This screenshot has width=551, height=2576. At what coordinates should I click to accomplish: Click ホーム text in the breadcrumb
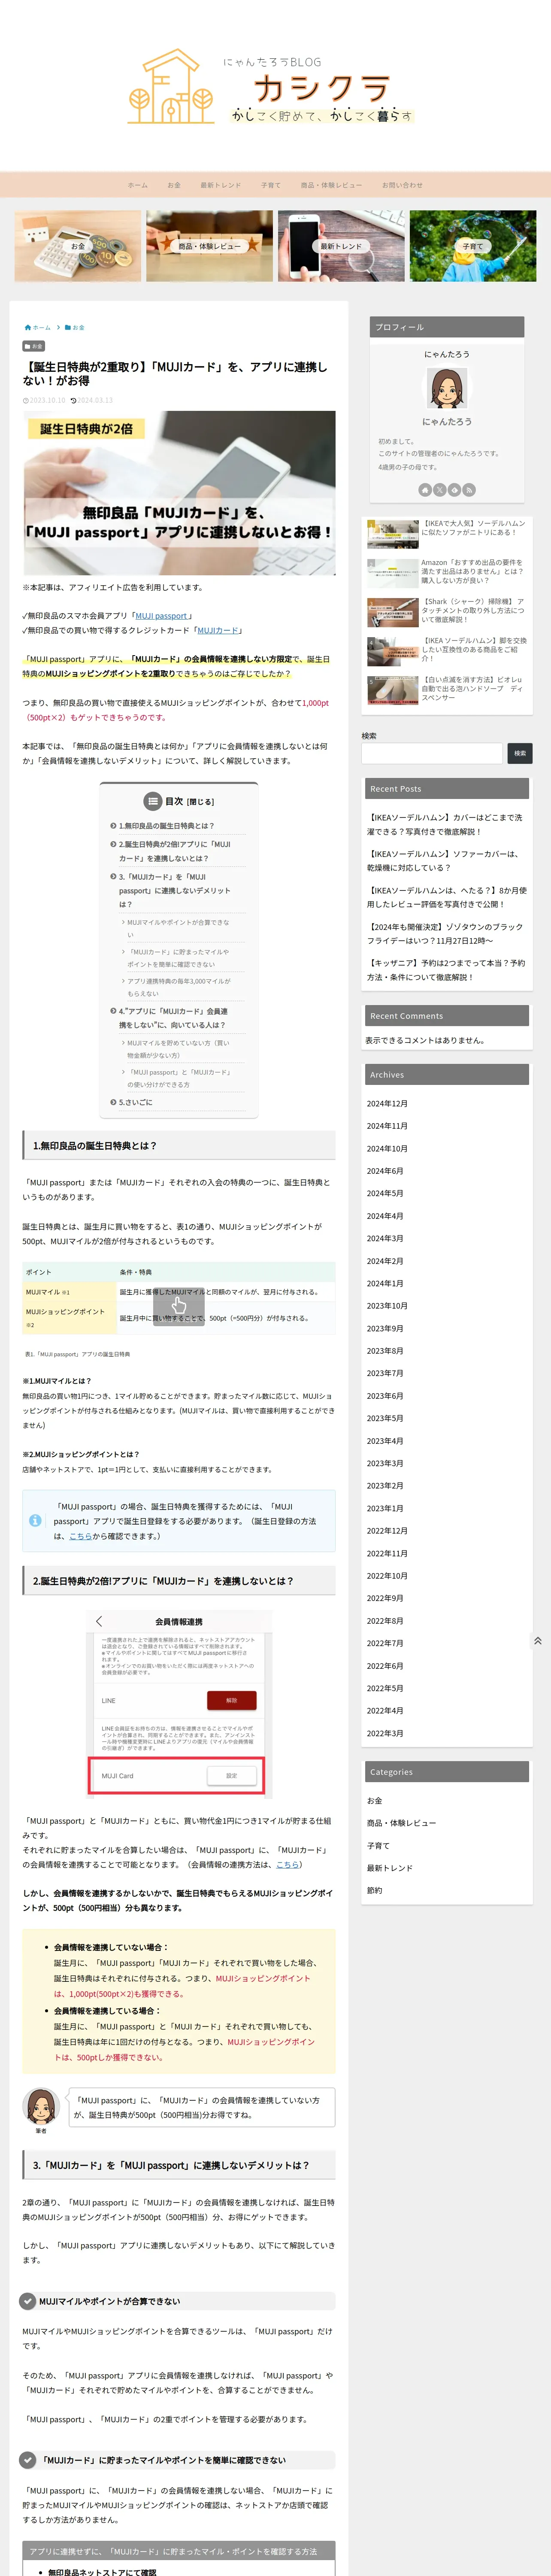click(x=41, y=327)
